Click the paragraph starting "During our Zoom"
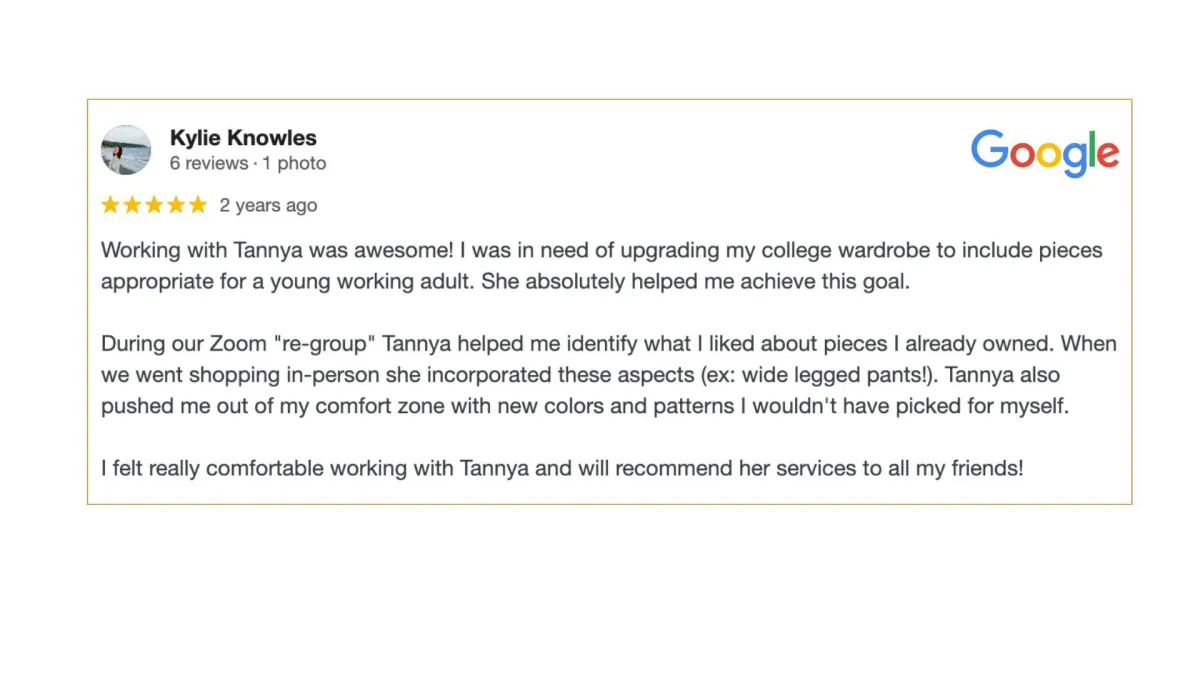This screenshot has width=1200, height=675. 609,375
